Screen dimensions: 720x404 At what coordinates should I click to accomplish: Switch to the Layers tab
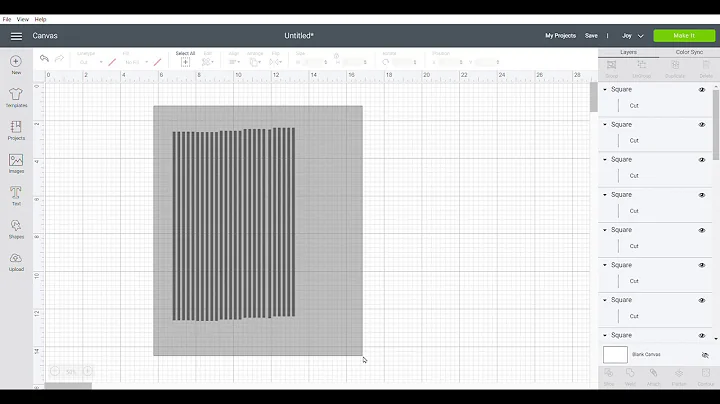click(x=628, y=52)
